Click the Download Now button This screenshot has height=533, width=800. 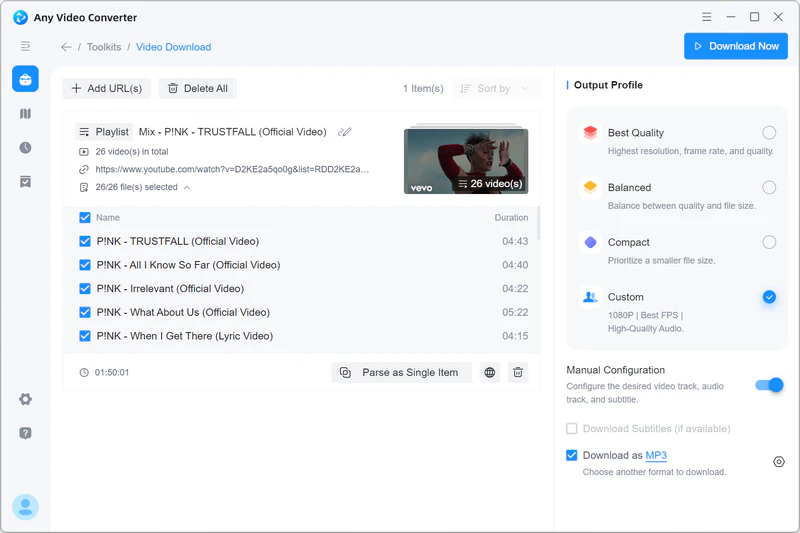[x=735, y=46]
